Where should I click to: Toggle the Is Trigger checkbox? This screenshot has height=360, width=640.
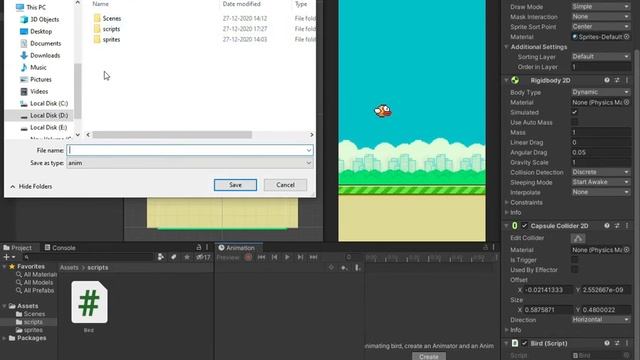[x=574, y=260]
